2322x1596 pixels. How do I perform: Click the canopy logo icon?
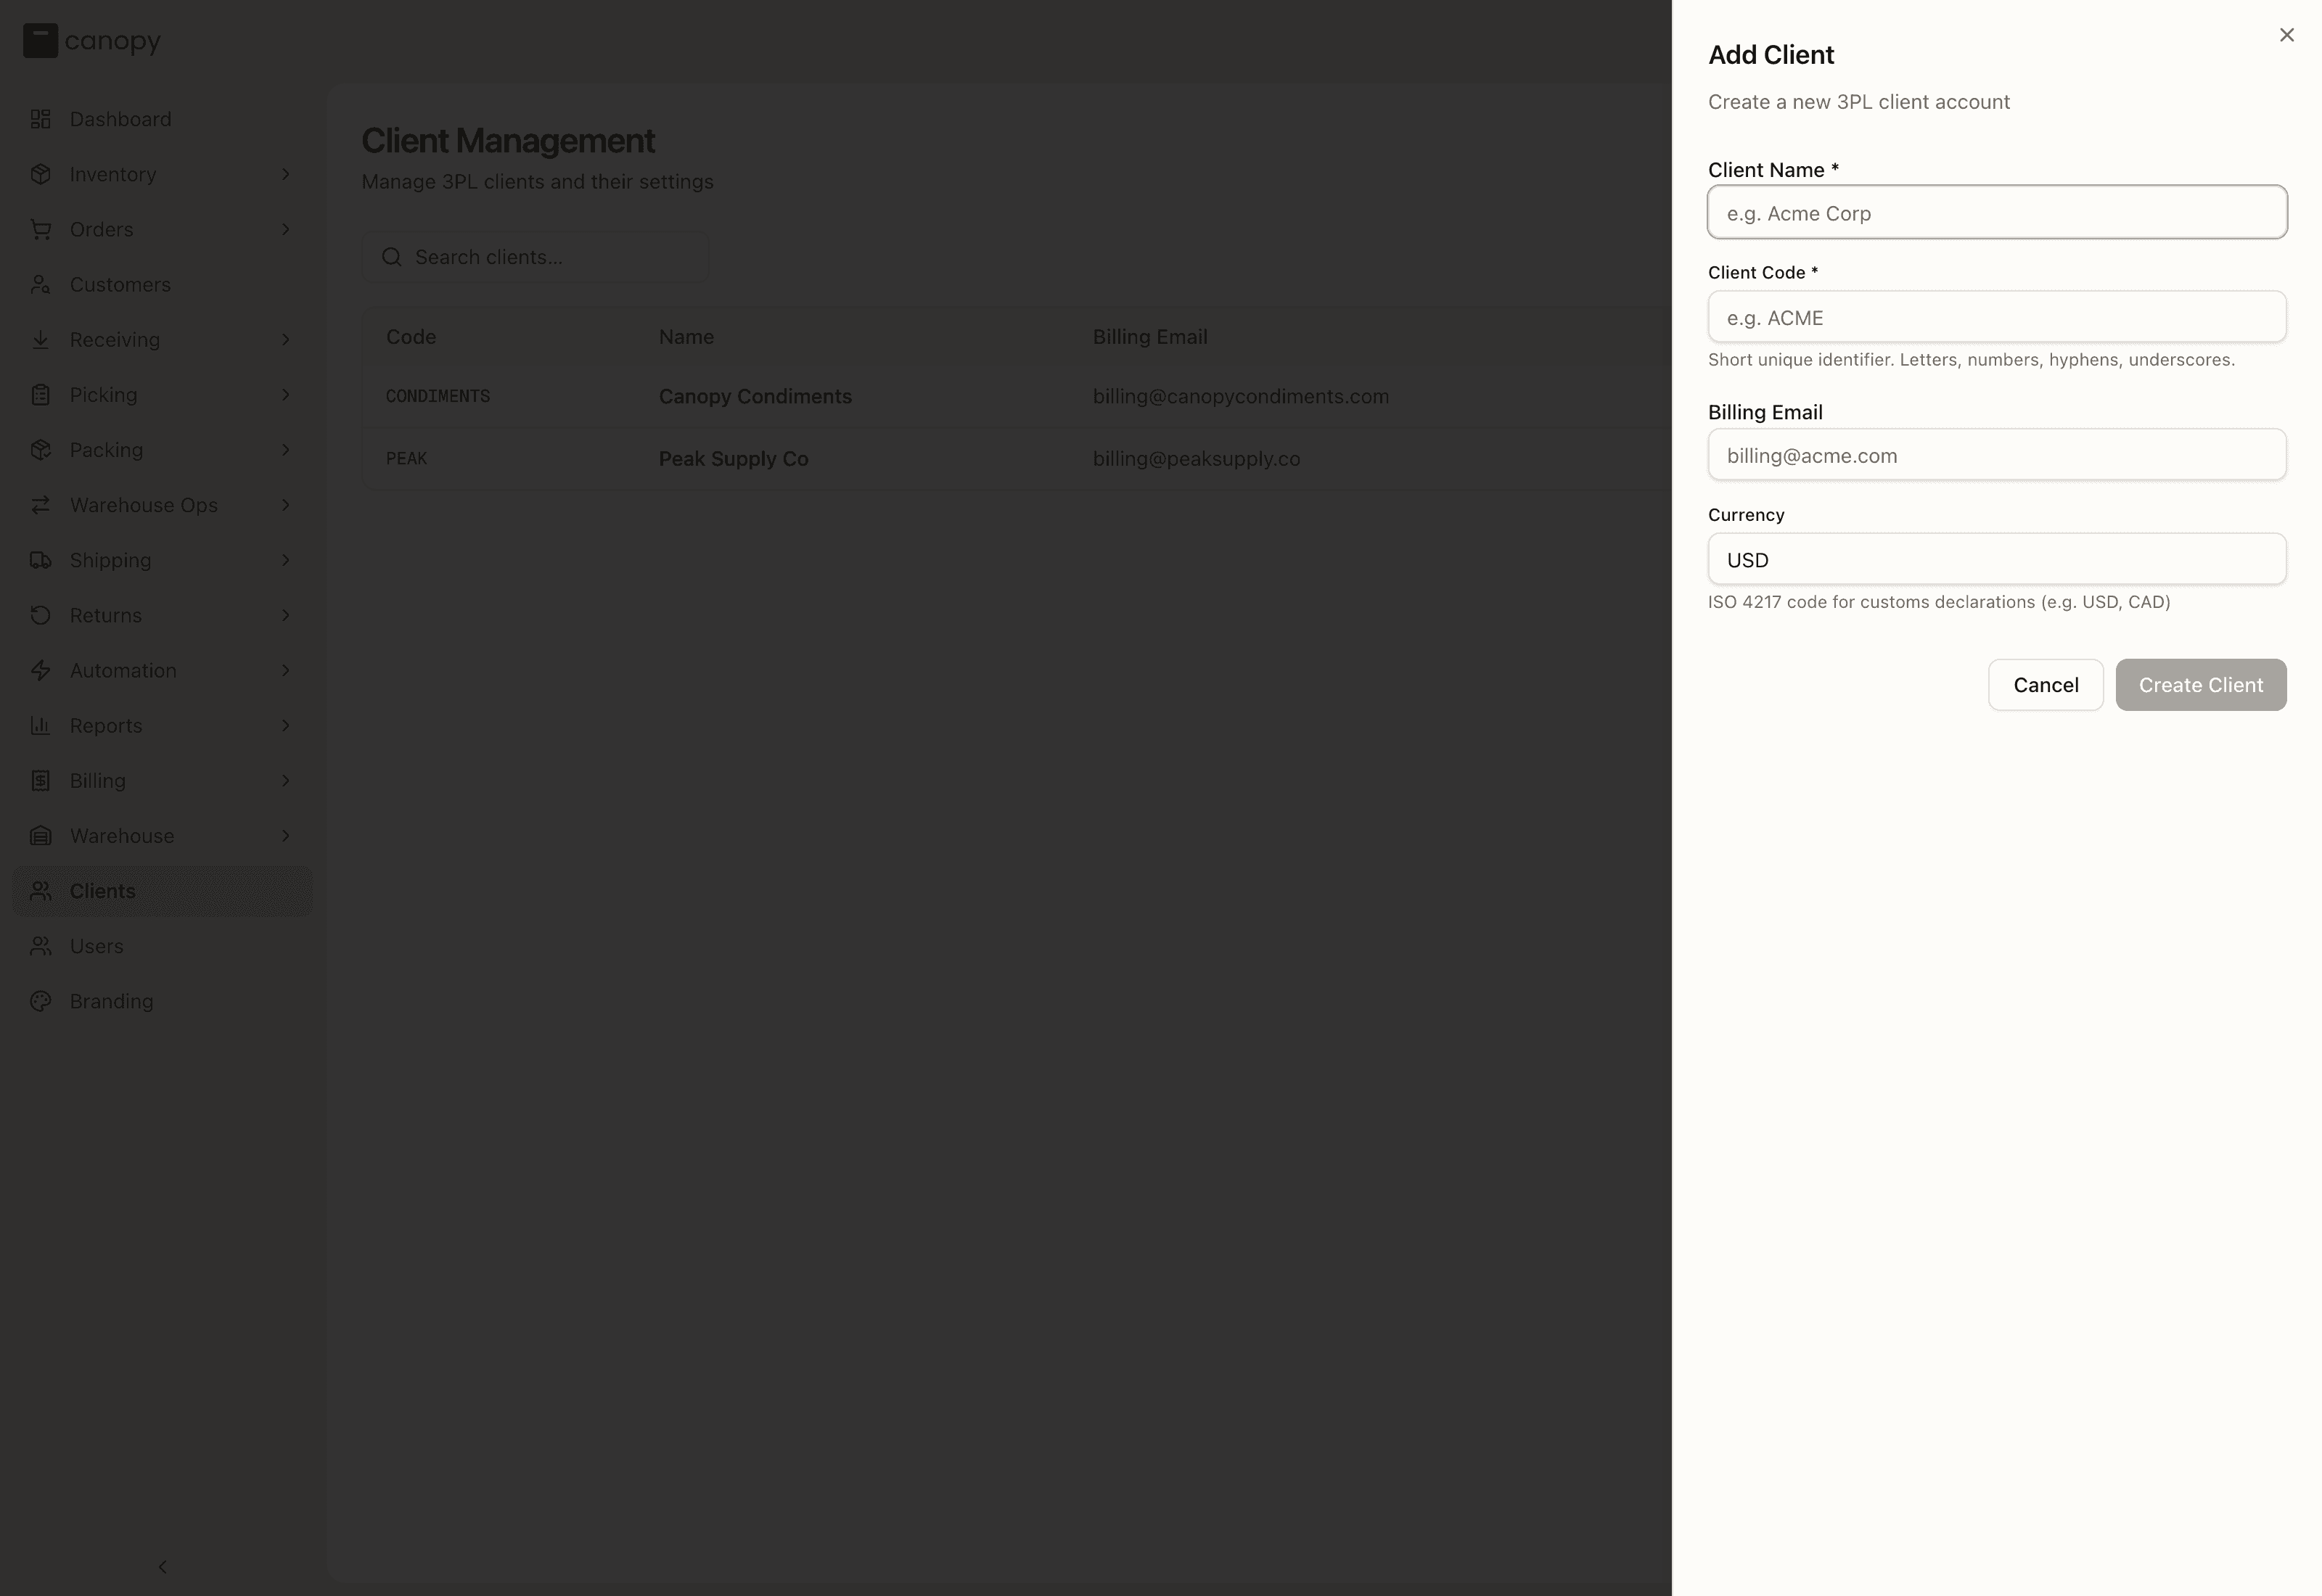41,41
